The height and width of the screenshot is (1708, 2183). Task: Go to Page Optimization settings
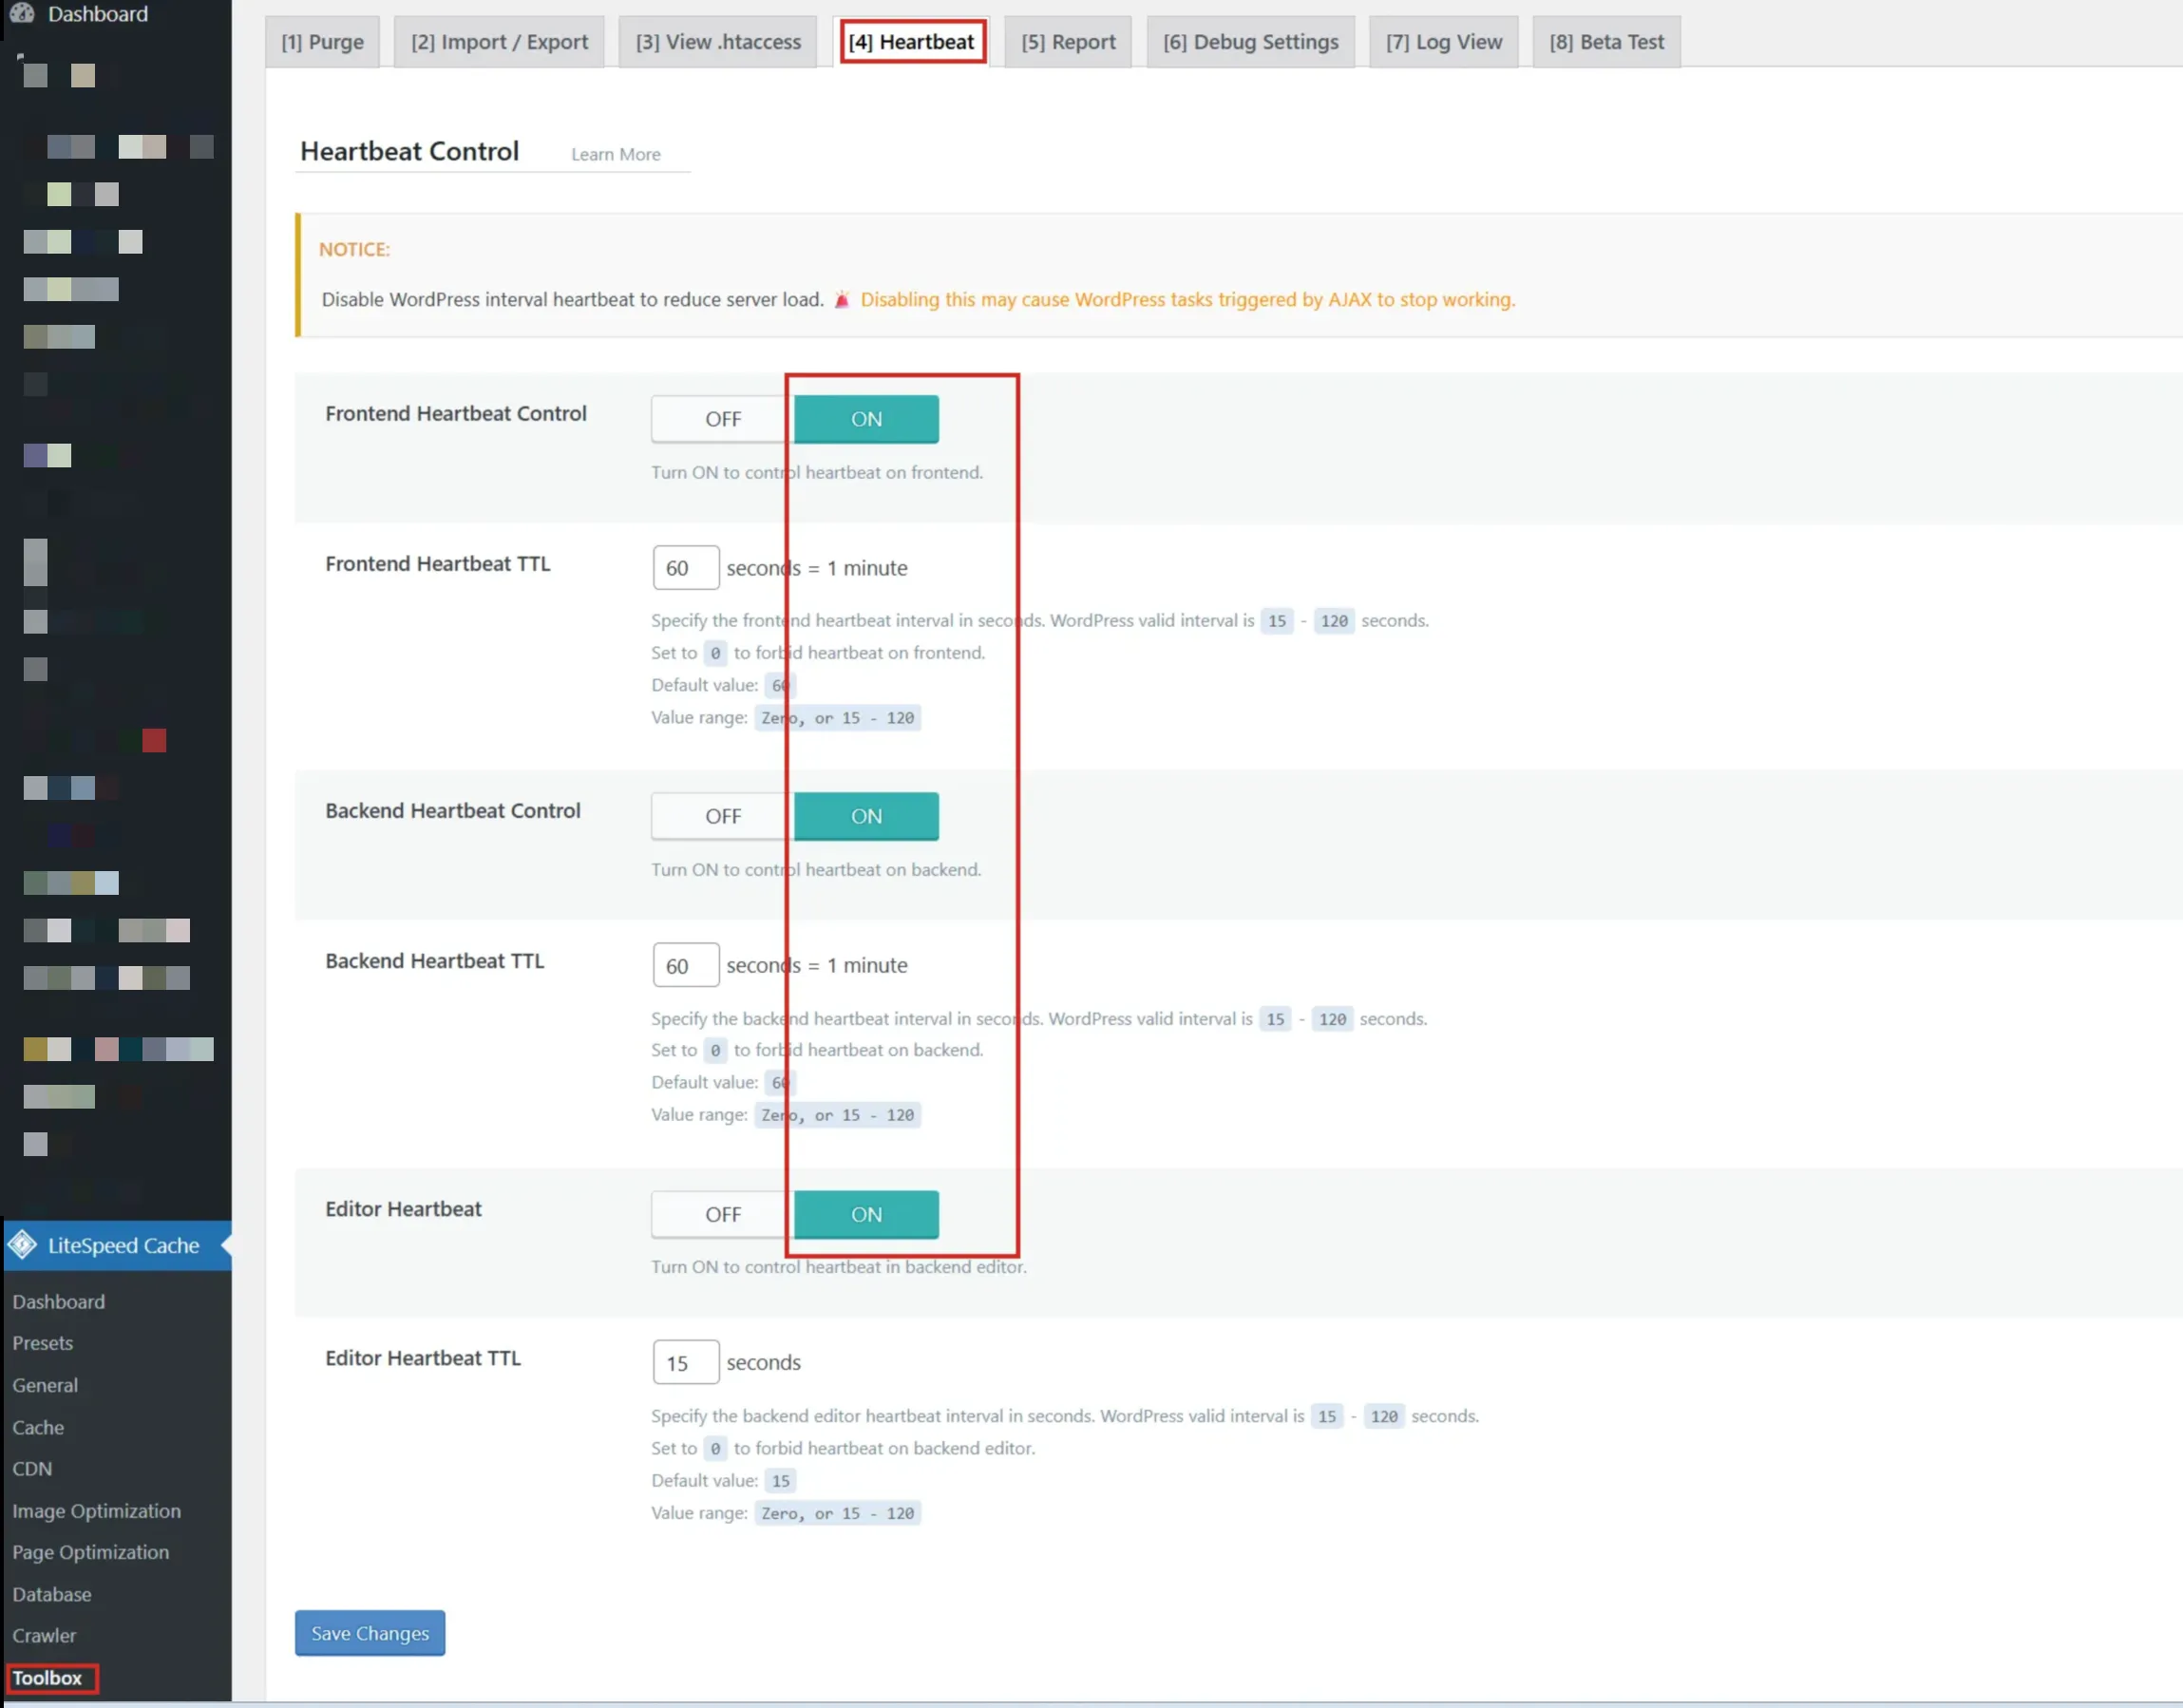coord(90,1552)
